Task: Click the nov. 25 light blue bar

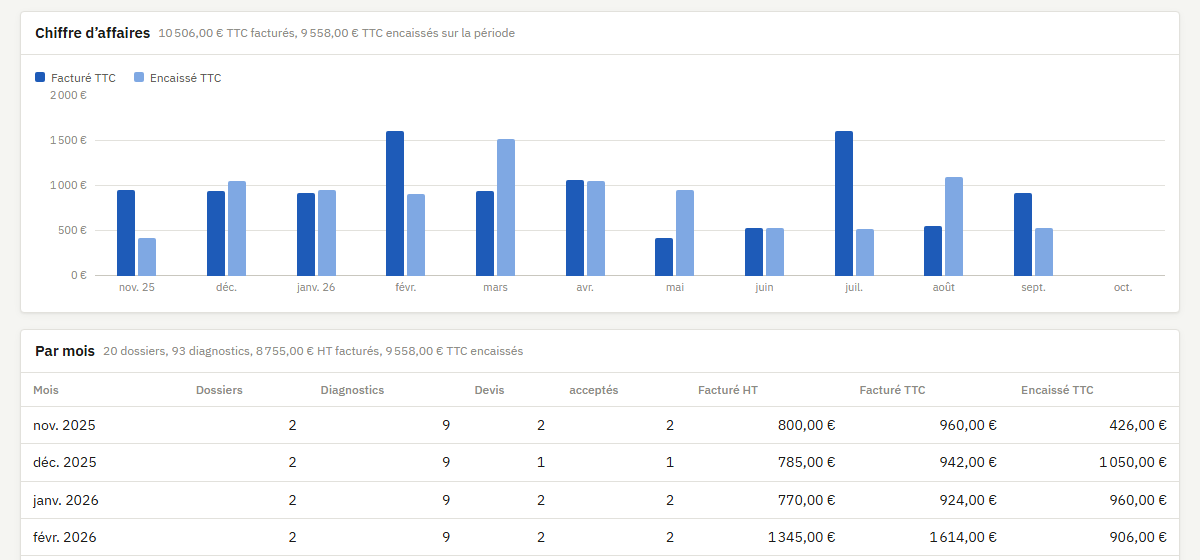Action: pyautogui.click(x=147, y=256)
